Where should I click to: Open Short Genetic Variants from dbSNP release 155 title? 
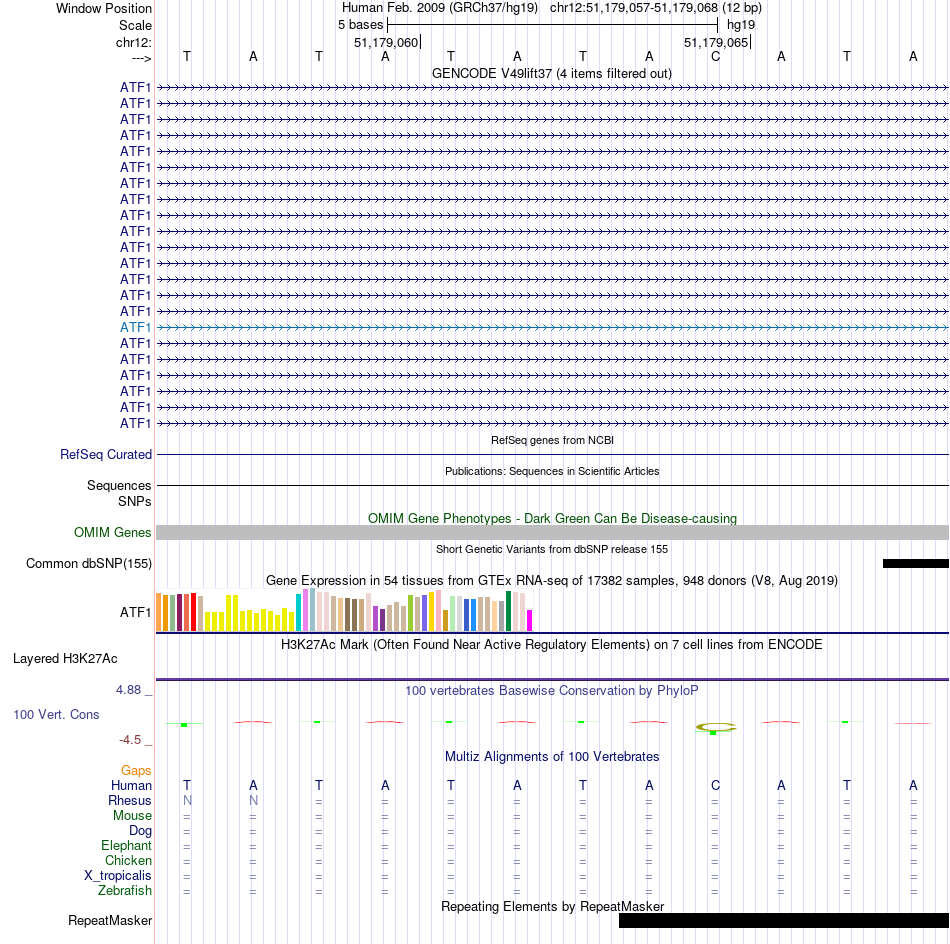tap(552, 549)
